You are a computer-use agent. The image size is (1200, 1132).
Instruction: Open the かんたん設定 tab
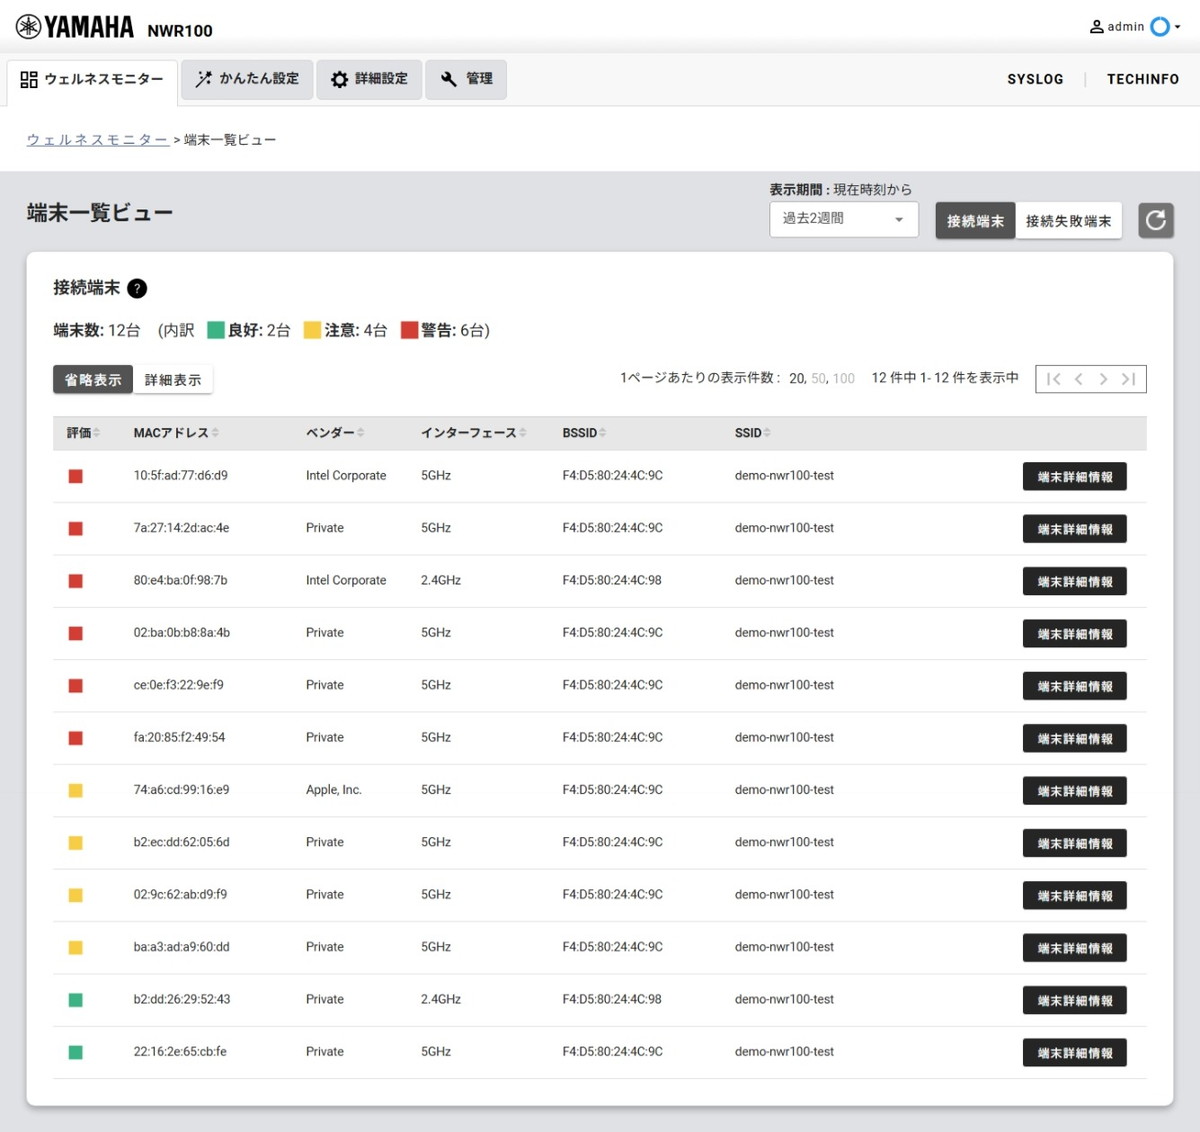(247, 79)
